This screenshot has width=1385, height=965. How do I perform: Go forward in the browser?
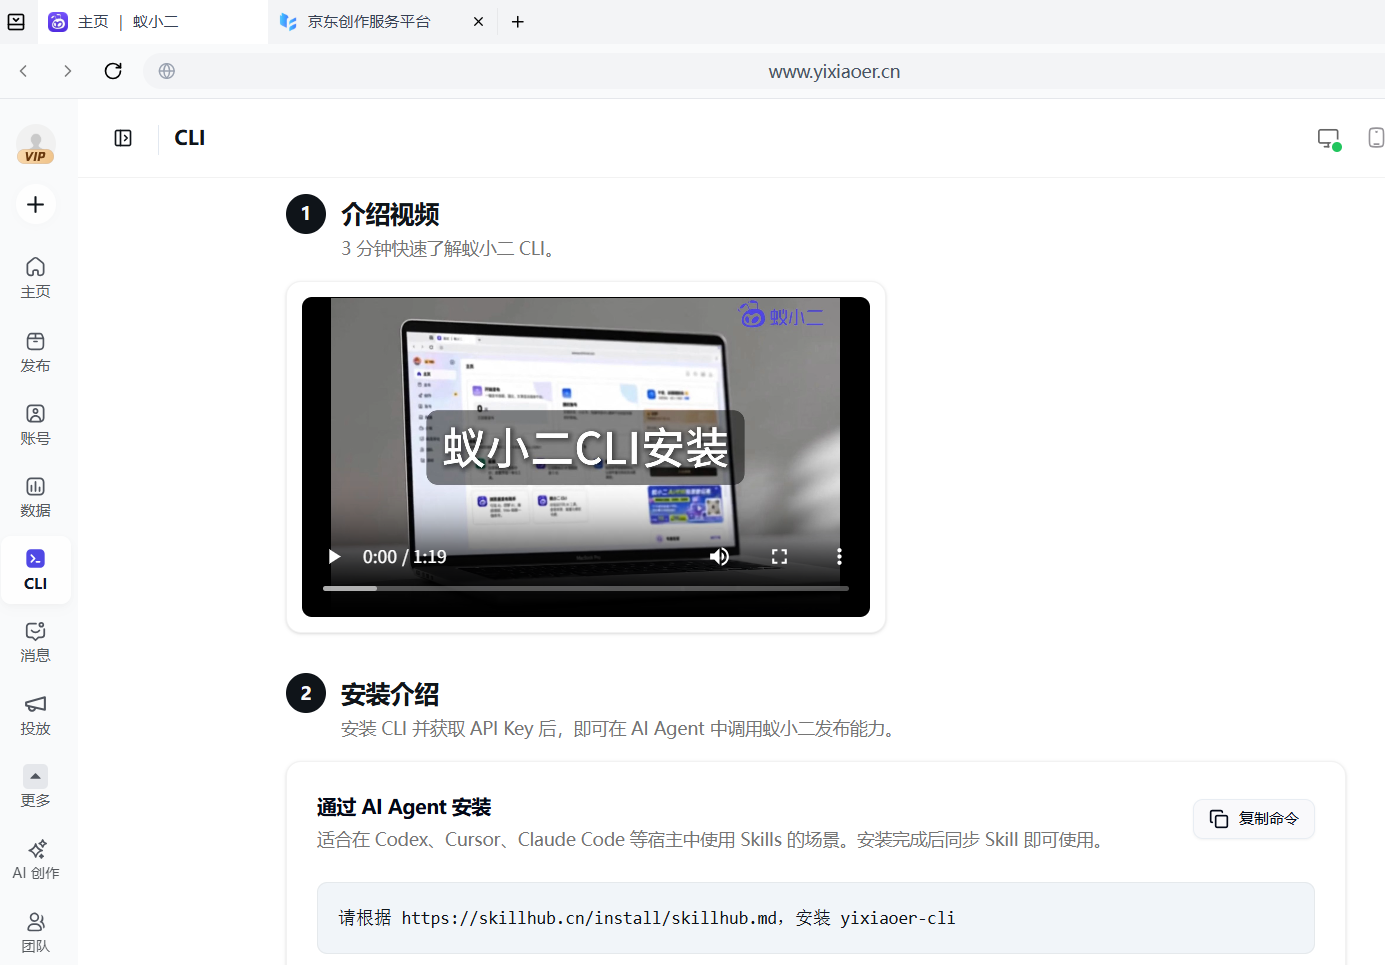click(67, 71)
